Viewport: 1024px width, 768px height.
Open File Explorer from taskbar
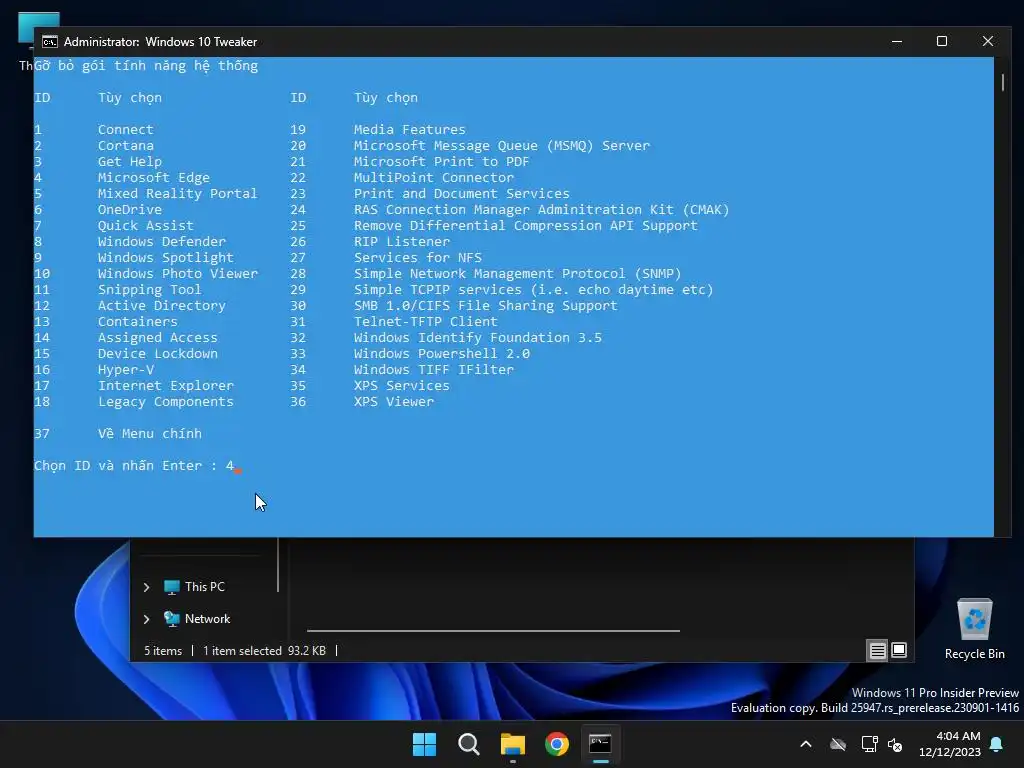coord(513,744)
